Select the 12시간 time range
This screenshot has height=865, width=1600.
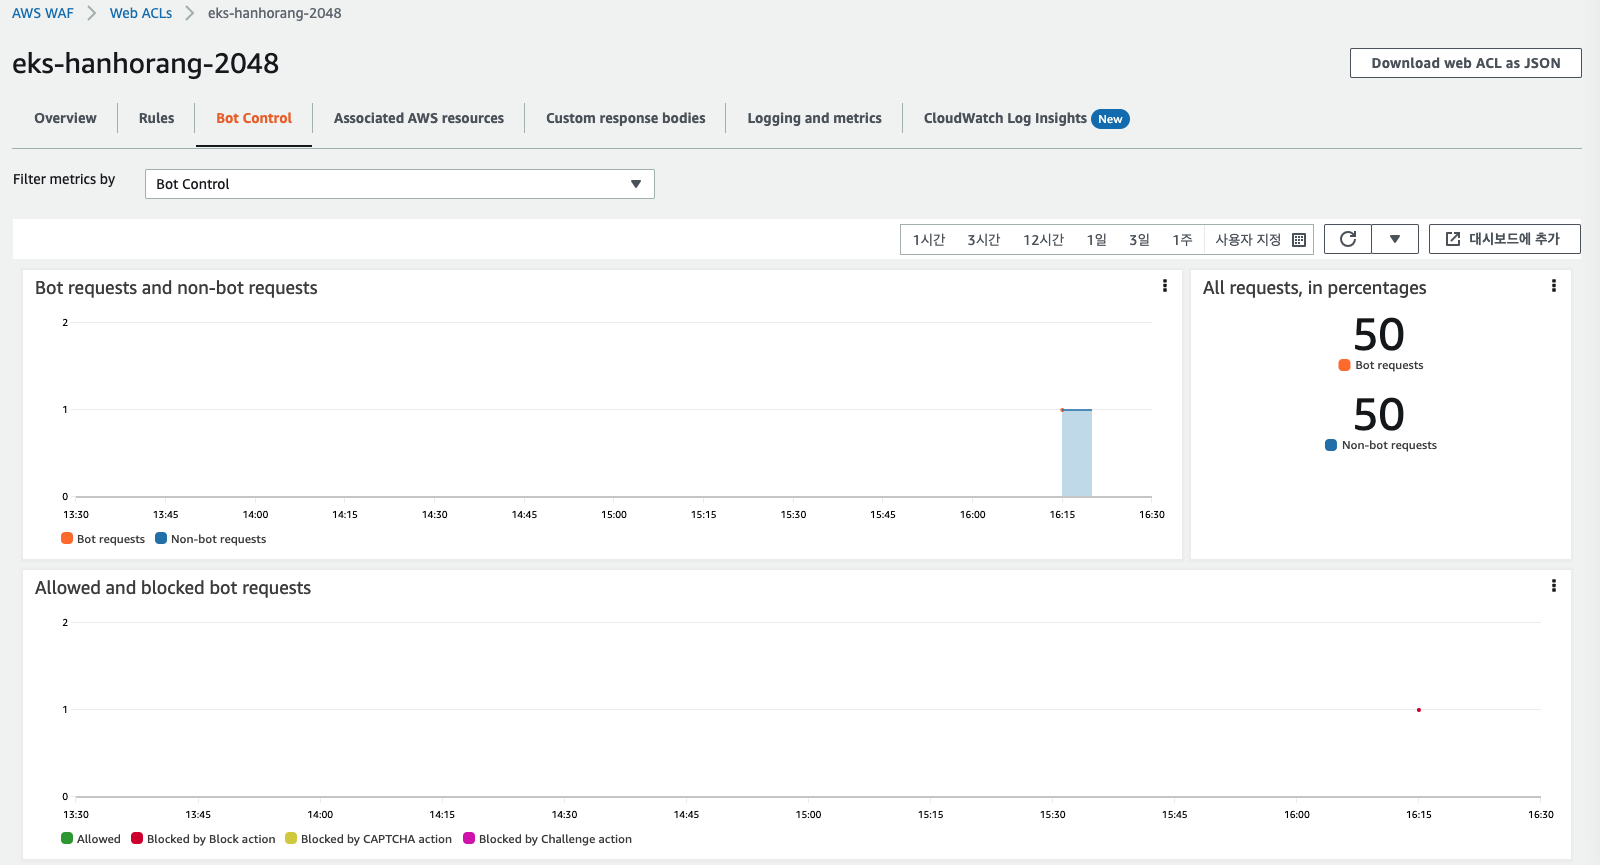tap(1044, 240)
